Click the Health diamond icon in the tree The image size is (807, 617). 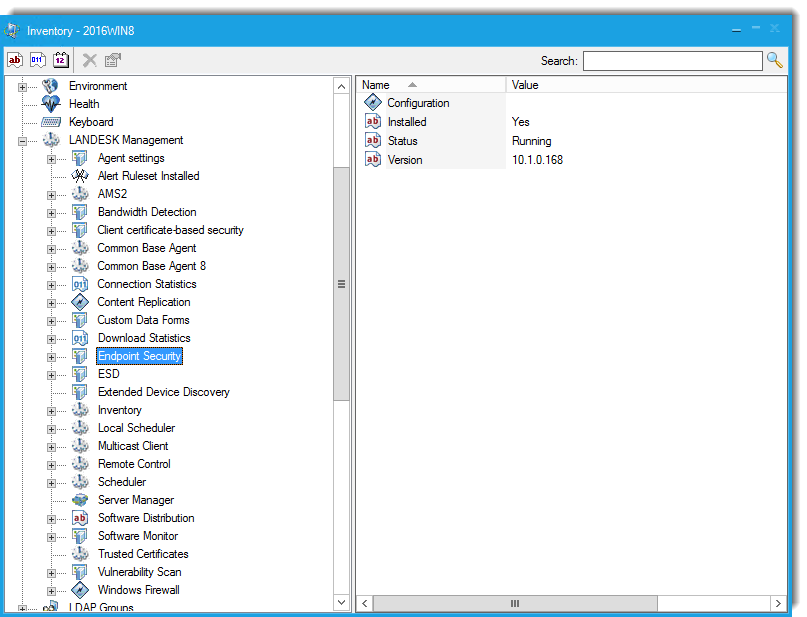(50, 103)
